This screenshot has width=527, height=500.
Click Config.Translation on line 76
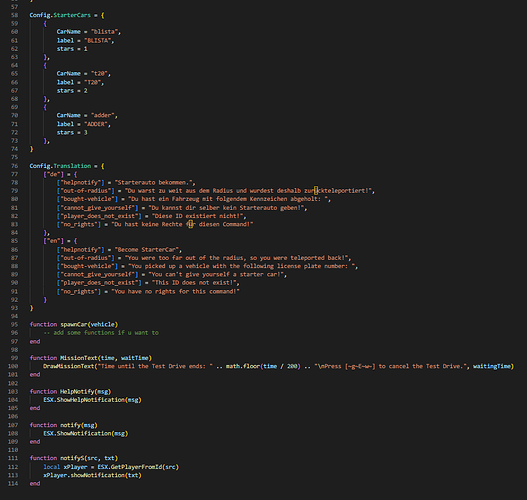point(60,166)
